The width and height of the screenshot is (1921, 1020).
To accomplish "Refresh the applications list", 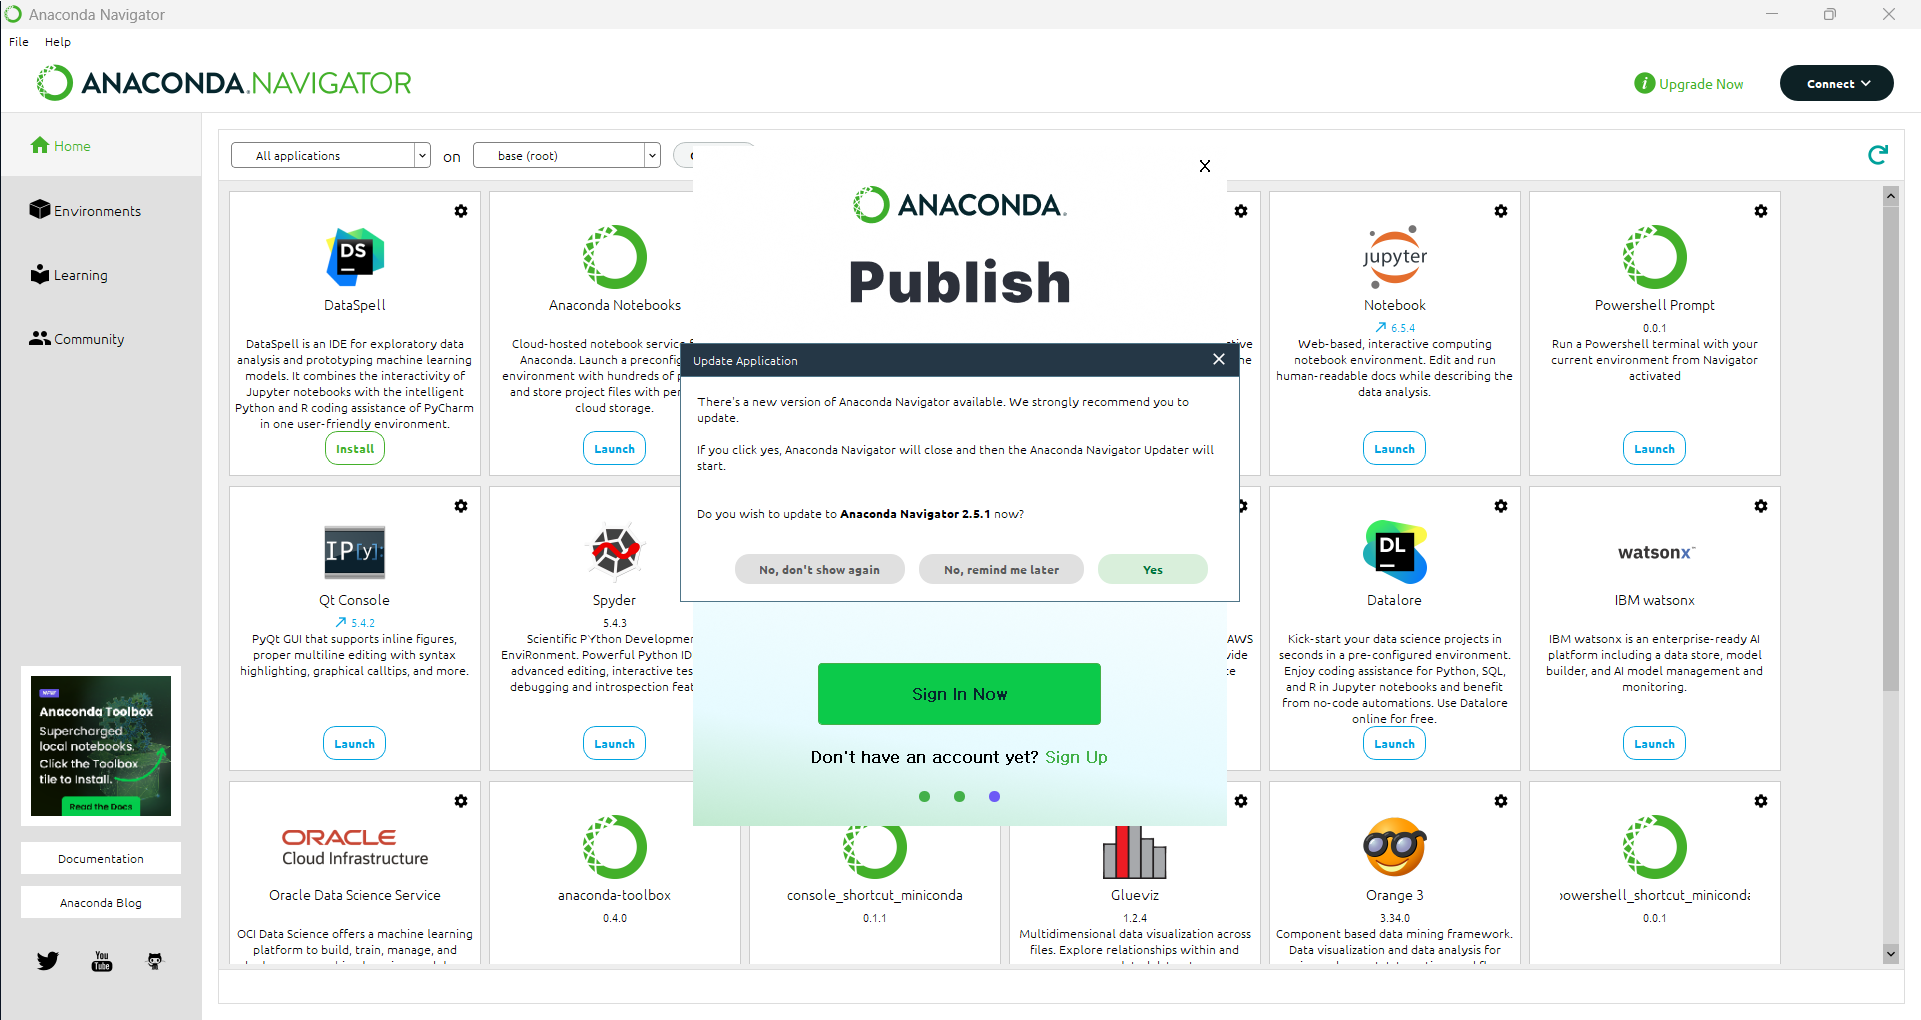I will [x=1878, y=155].
